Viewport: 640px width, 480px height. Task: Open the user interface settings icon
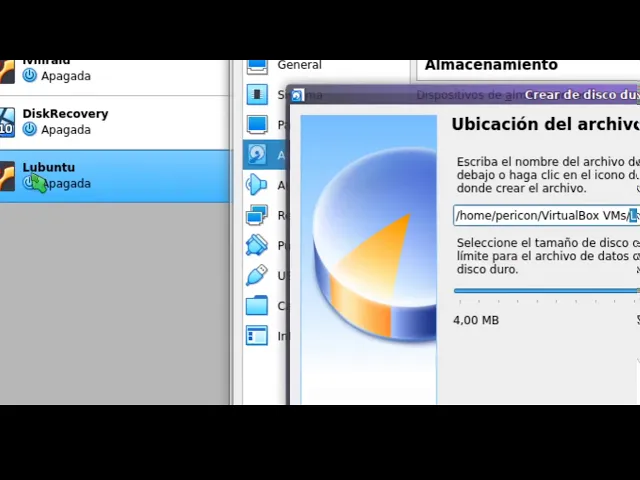click(x=257, y=336)
